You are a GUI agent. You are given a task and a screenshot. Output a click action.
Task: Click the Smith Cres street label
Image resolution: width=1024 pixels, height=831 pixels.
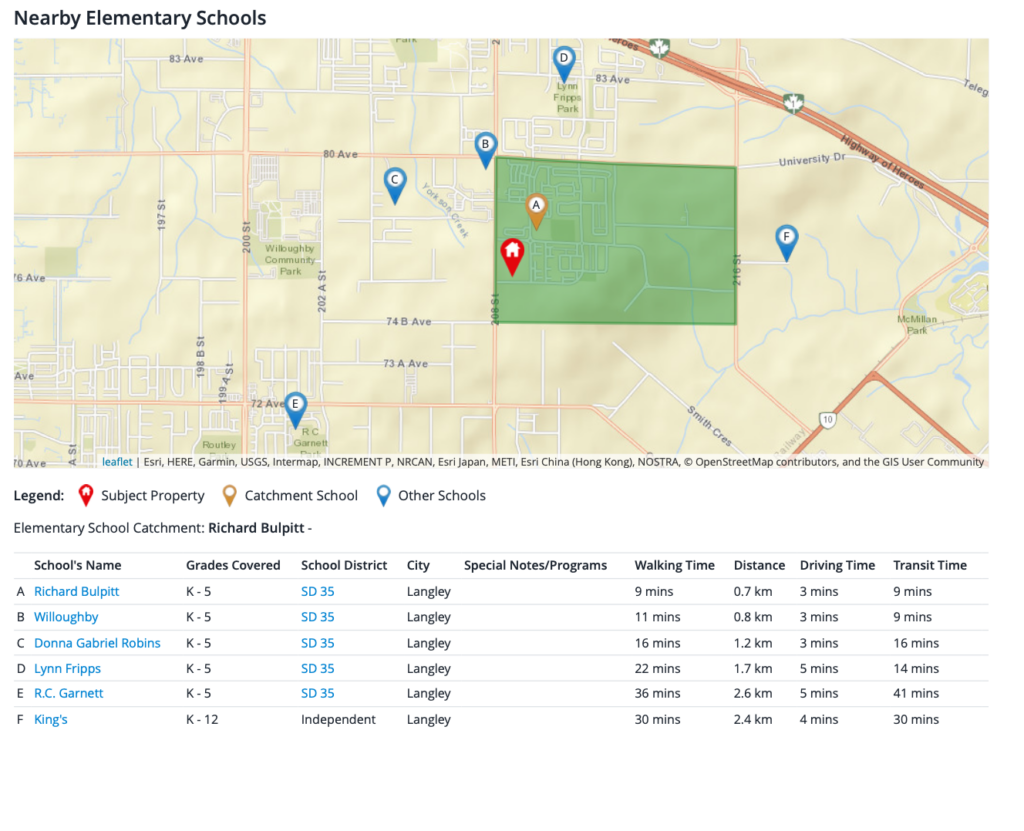(x=709, y=426)
